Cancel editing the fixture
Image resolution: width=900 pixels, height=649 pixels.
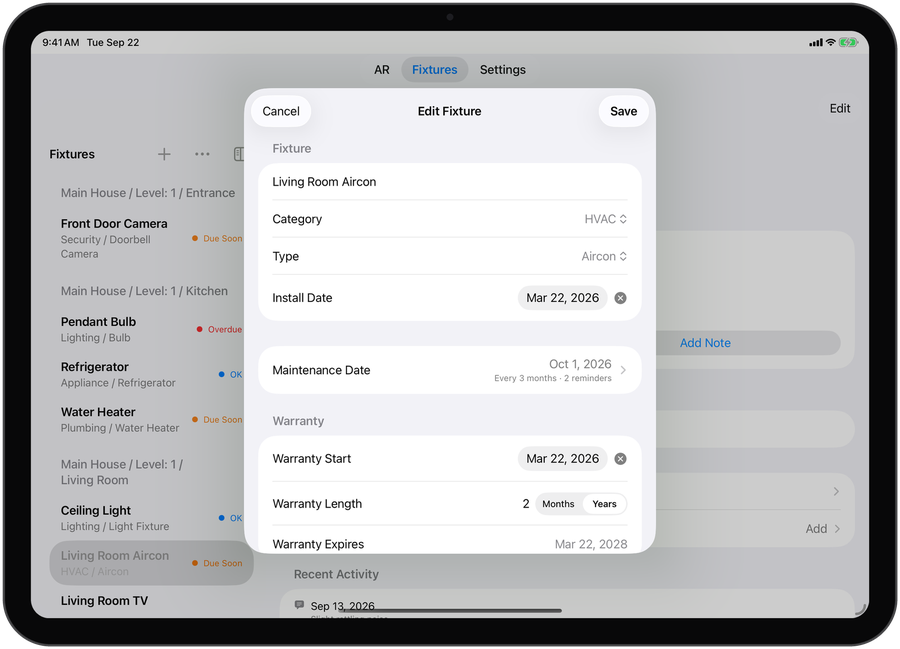pos(281,111)
